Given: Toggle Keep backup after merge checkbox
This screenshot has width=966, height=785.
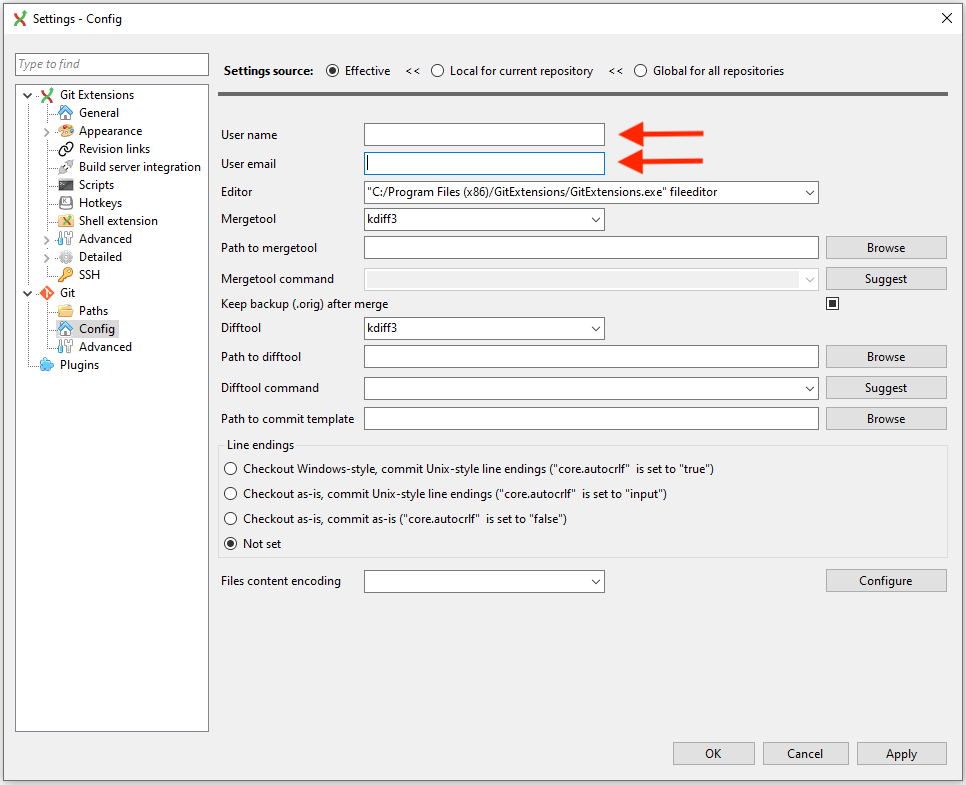Looking at the screenshot, I should pos(832,304).
